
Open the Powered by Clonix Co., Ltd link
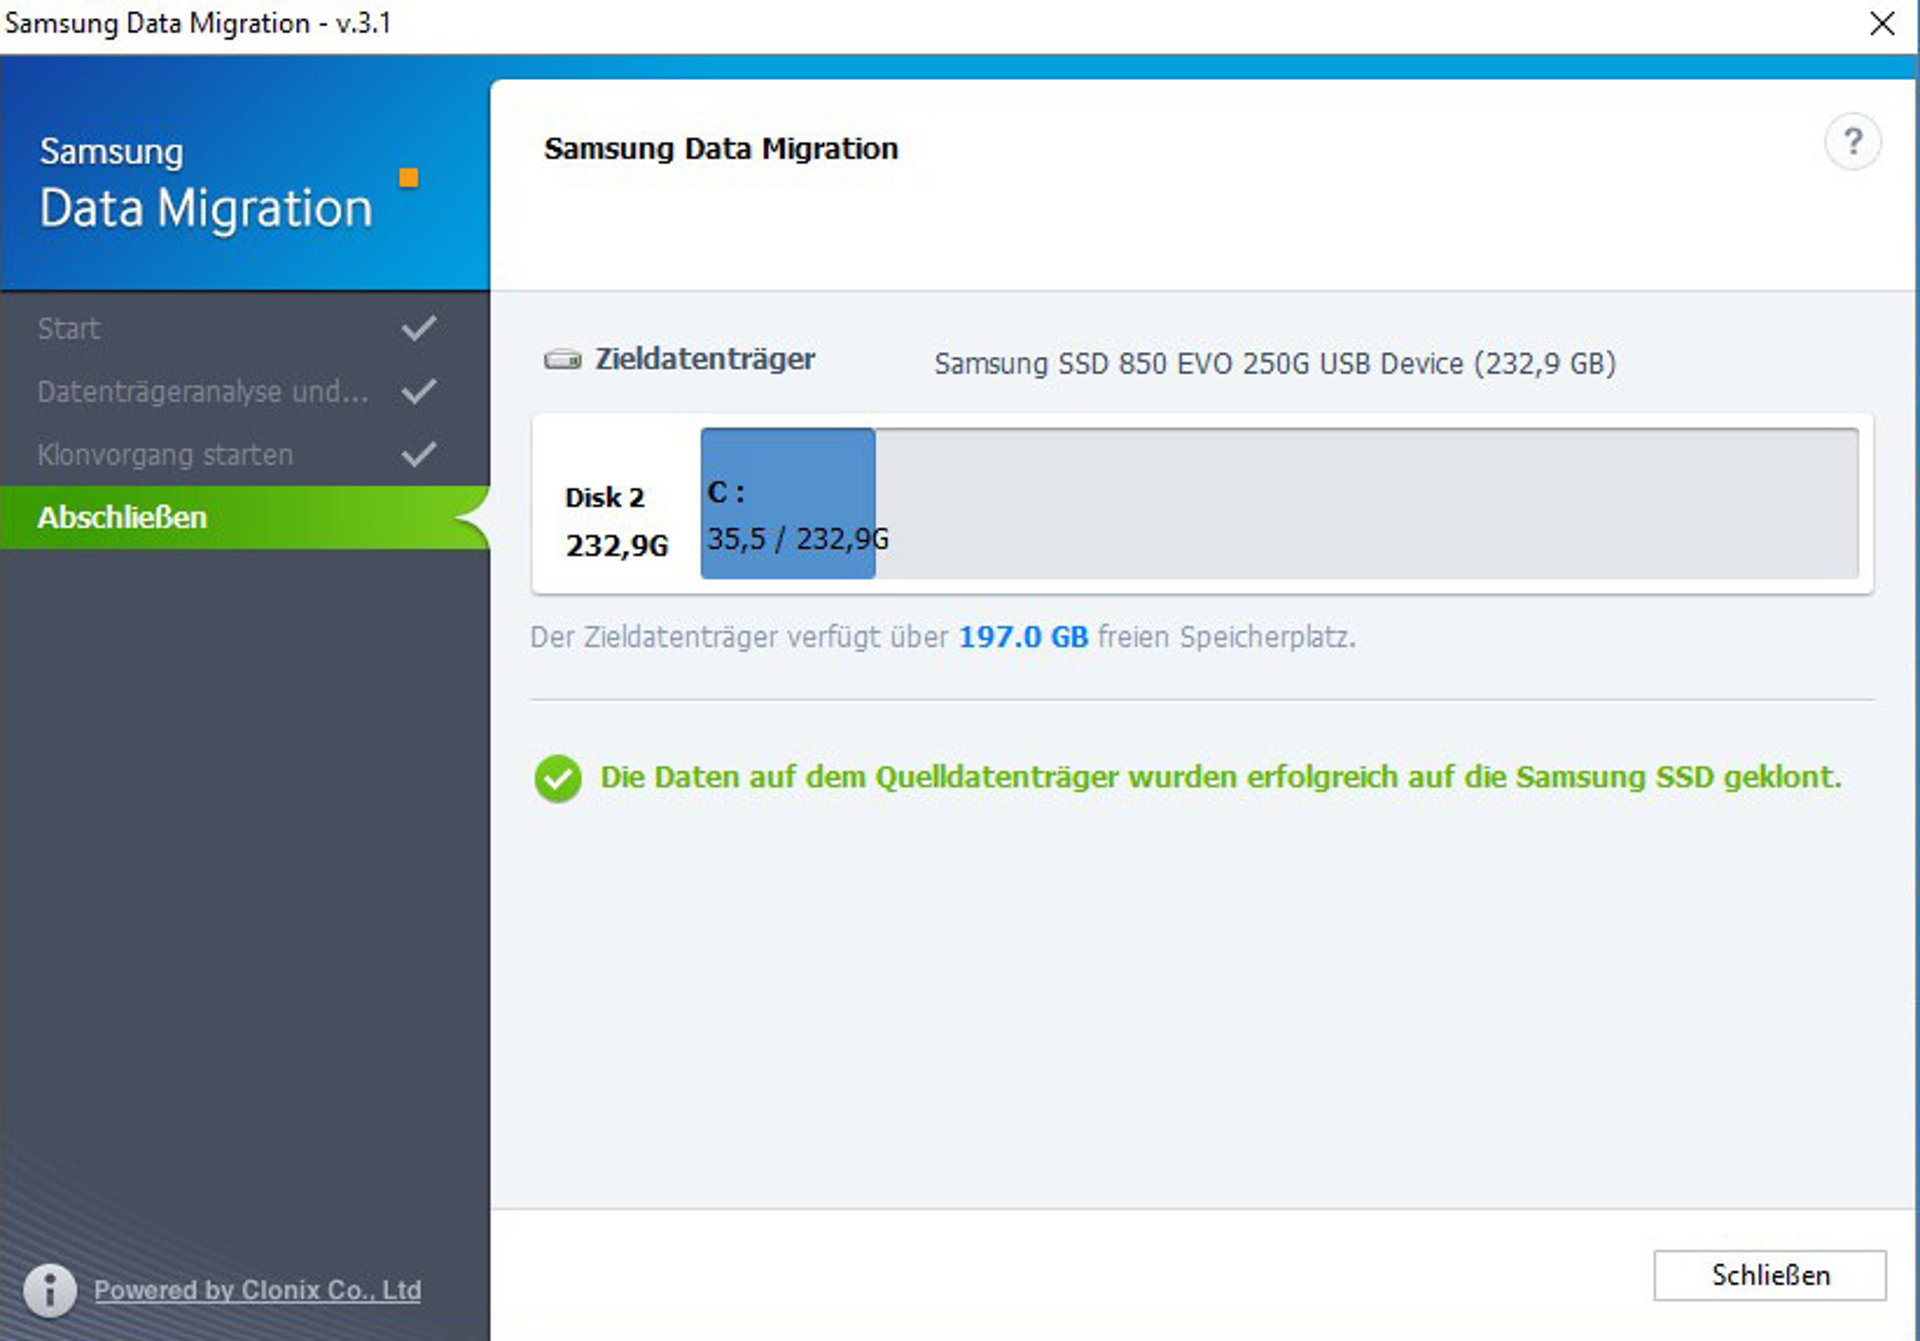257,1290
